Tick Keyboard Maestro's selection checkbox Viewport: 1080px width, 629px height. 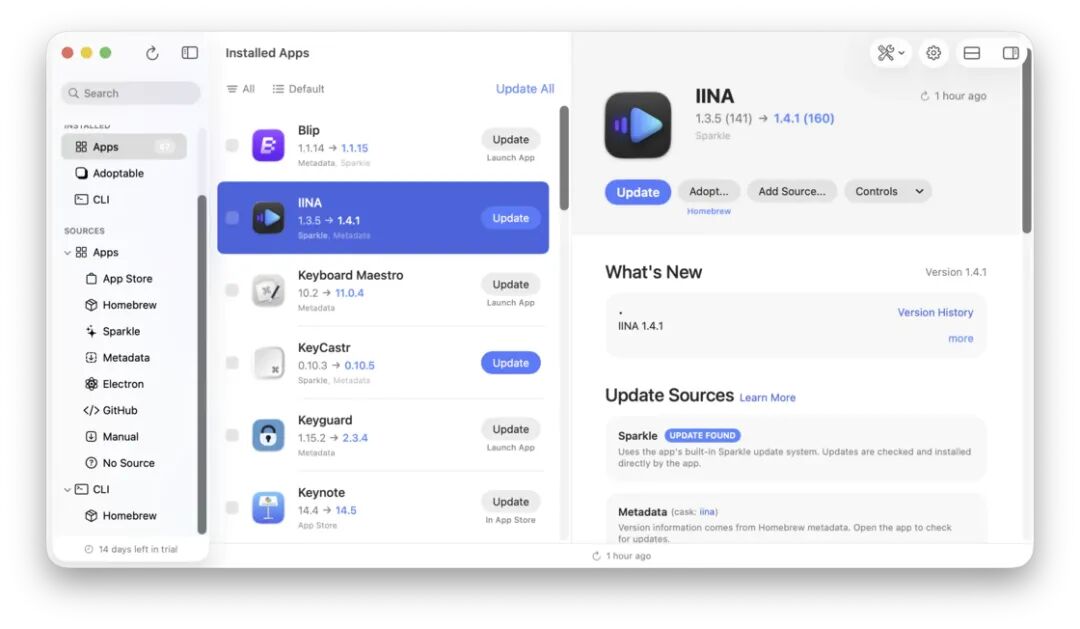click(x=232, y=284)
